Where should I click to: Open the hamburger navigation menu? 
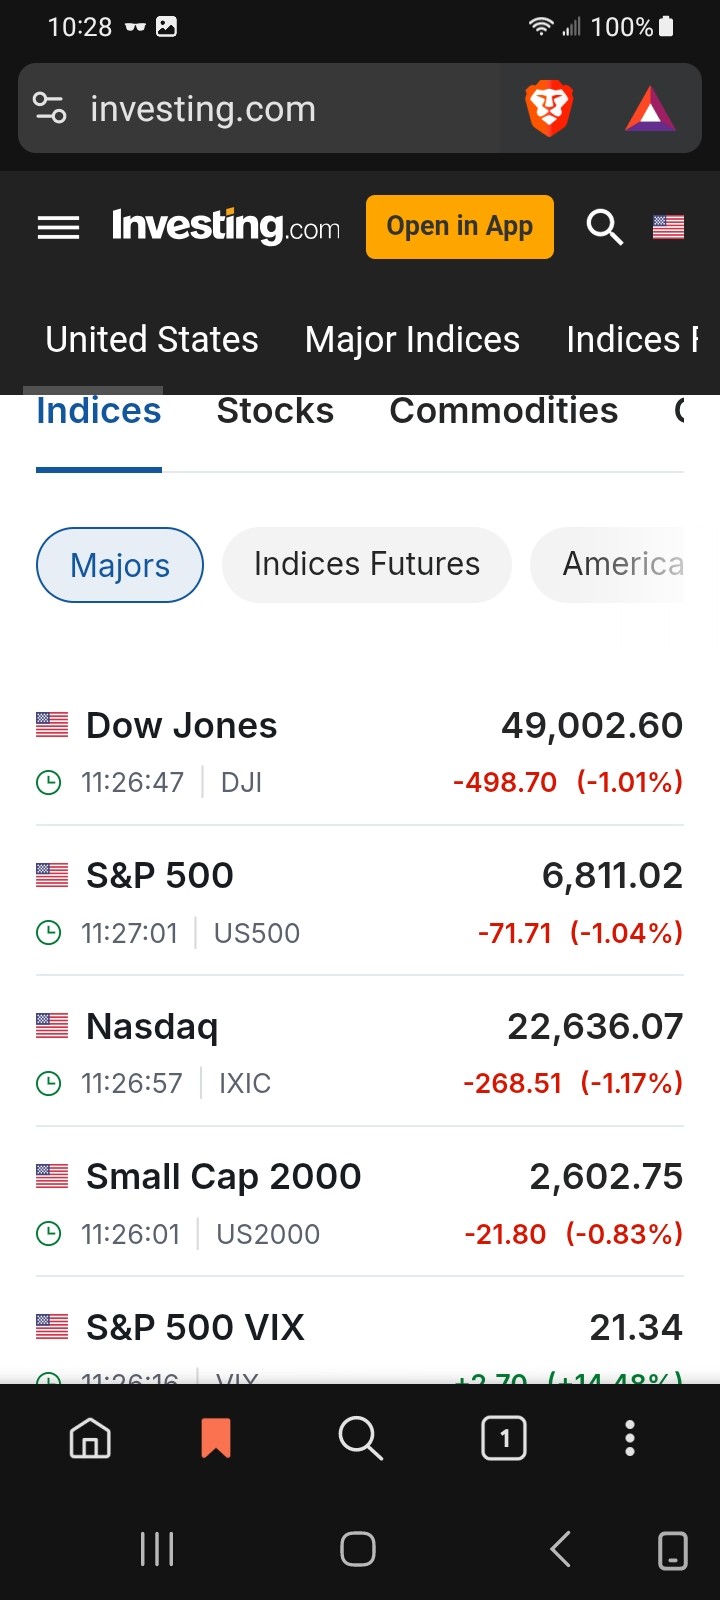tap(58, 228)
